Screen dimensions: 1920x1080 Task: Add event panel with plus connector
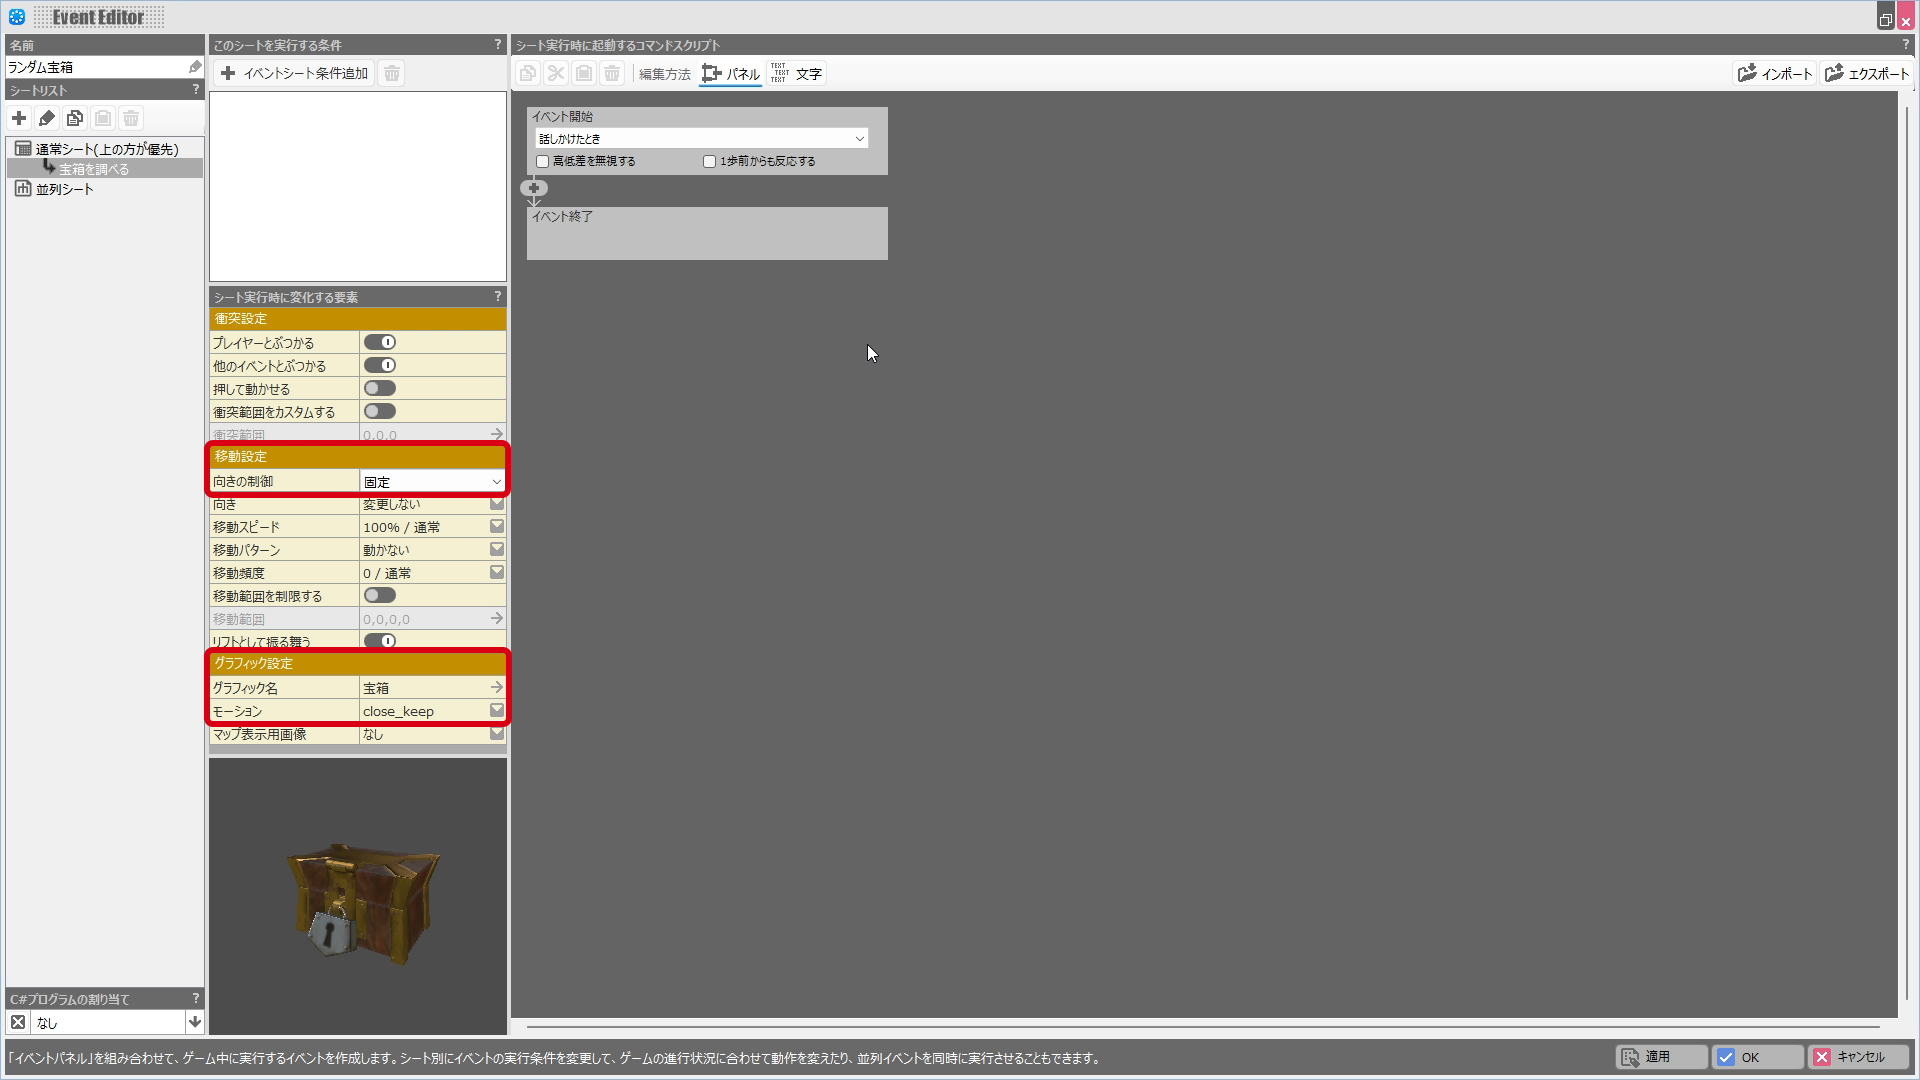coord(534,188)
